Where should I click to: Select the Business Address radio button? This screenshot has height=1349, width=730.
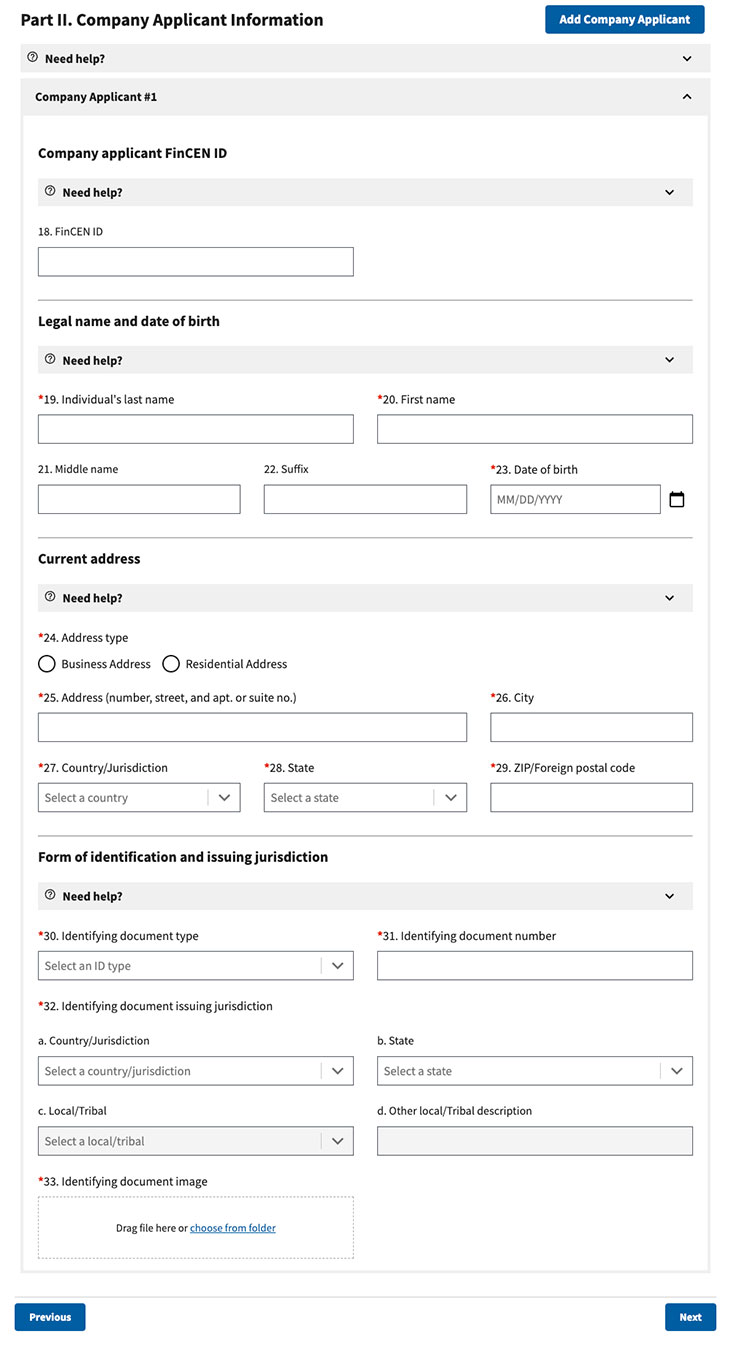pos(46,663)
